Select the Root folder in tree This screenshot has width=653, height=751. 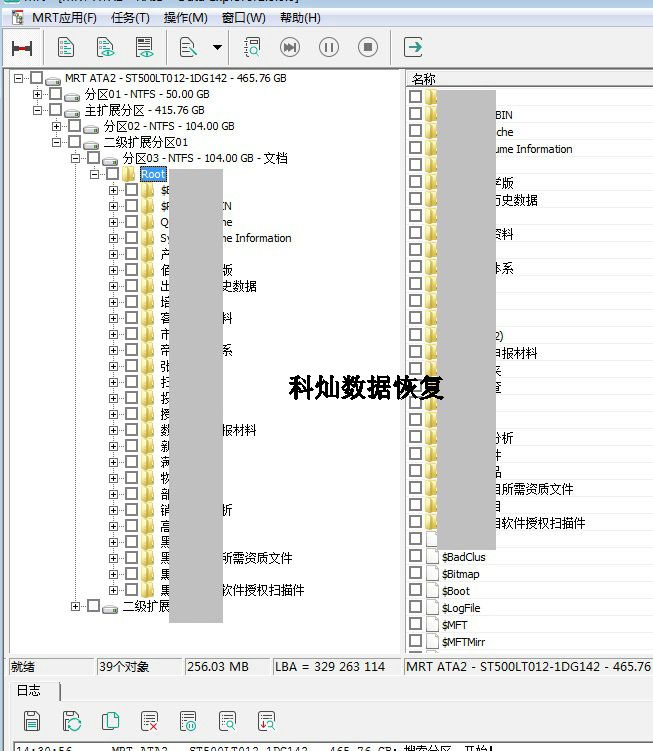(153, 174)
